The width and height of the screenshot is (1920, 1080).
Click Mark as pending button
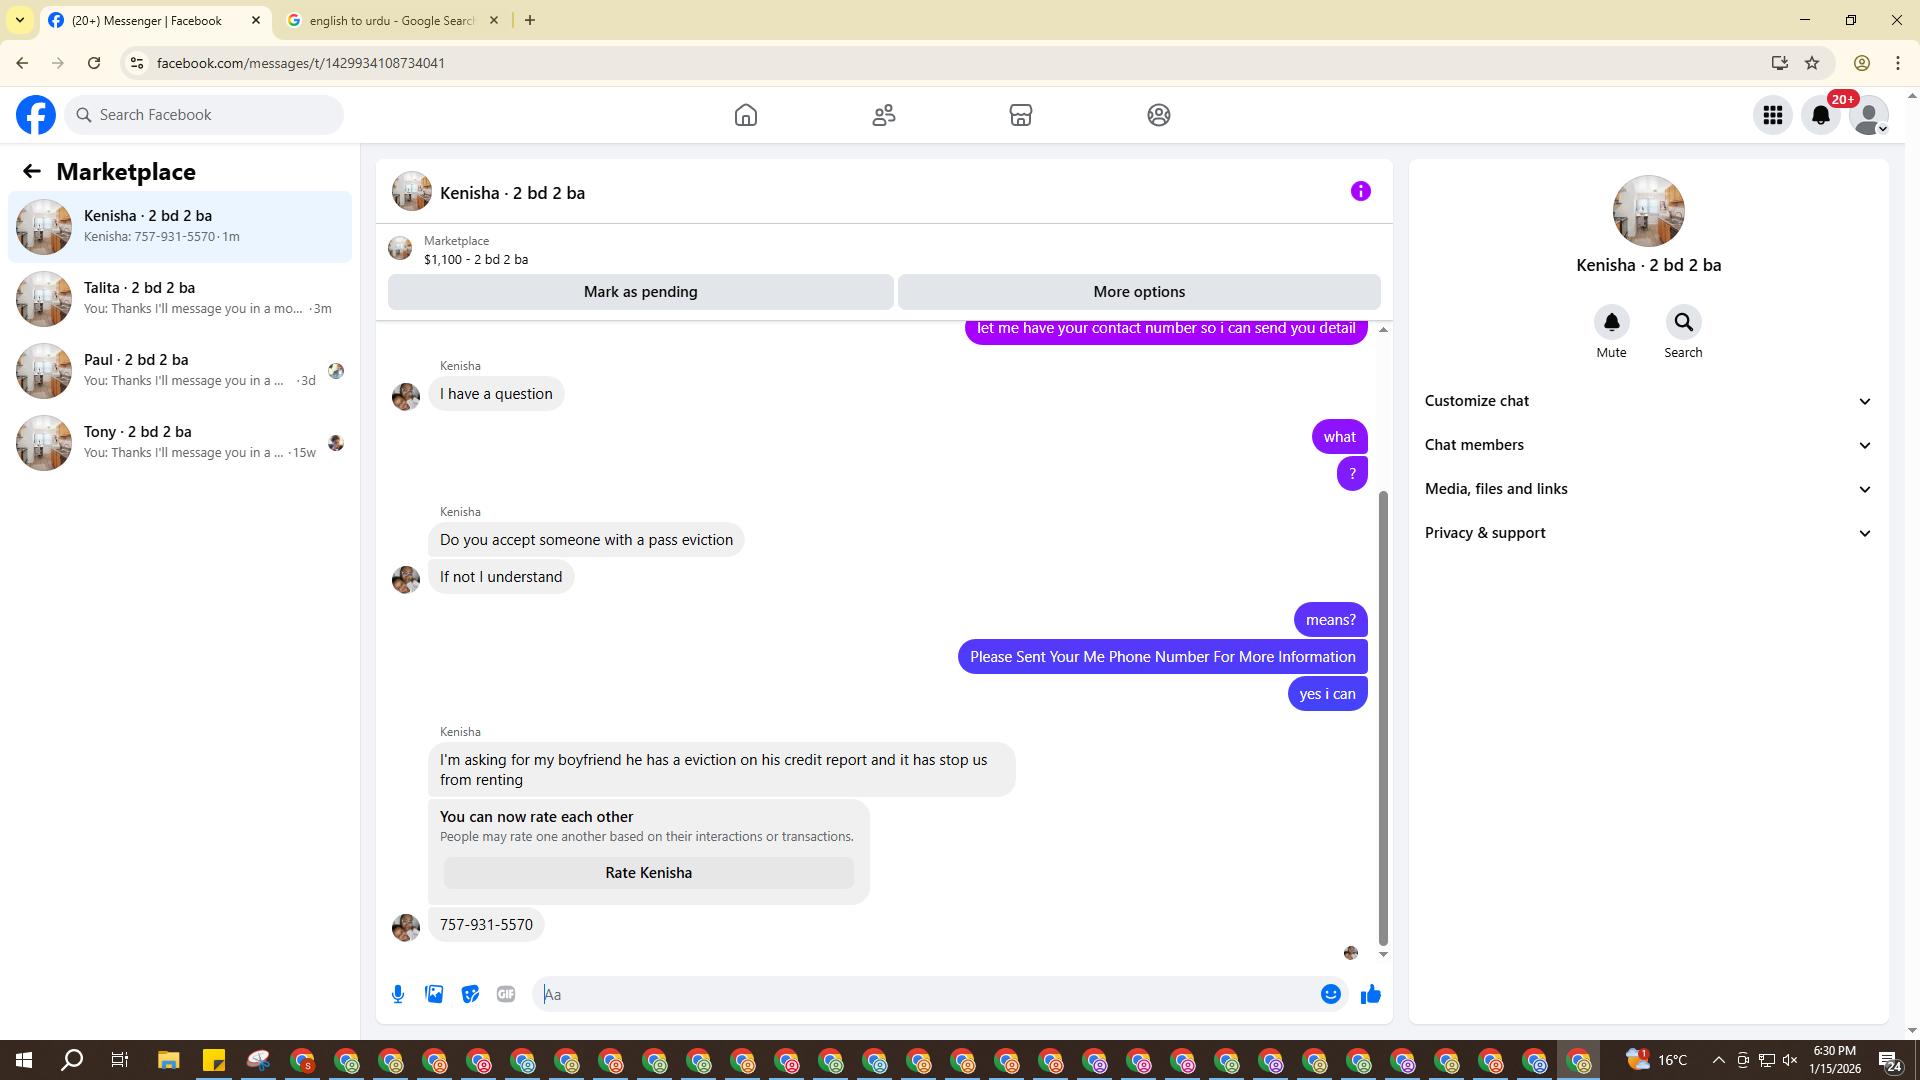click(x=640, y=292)
